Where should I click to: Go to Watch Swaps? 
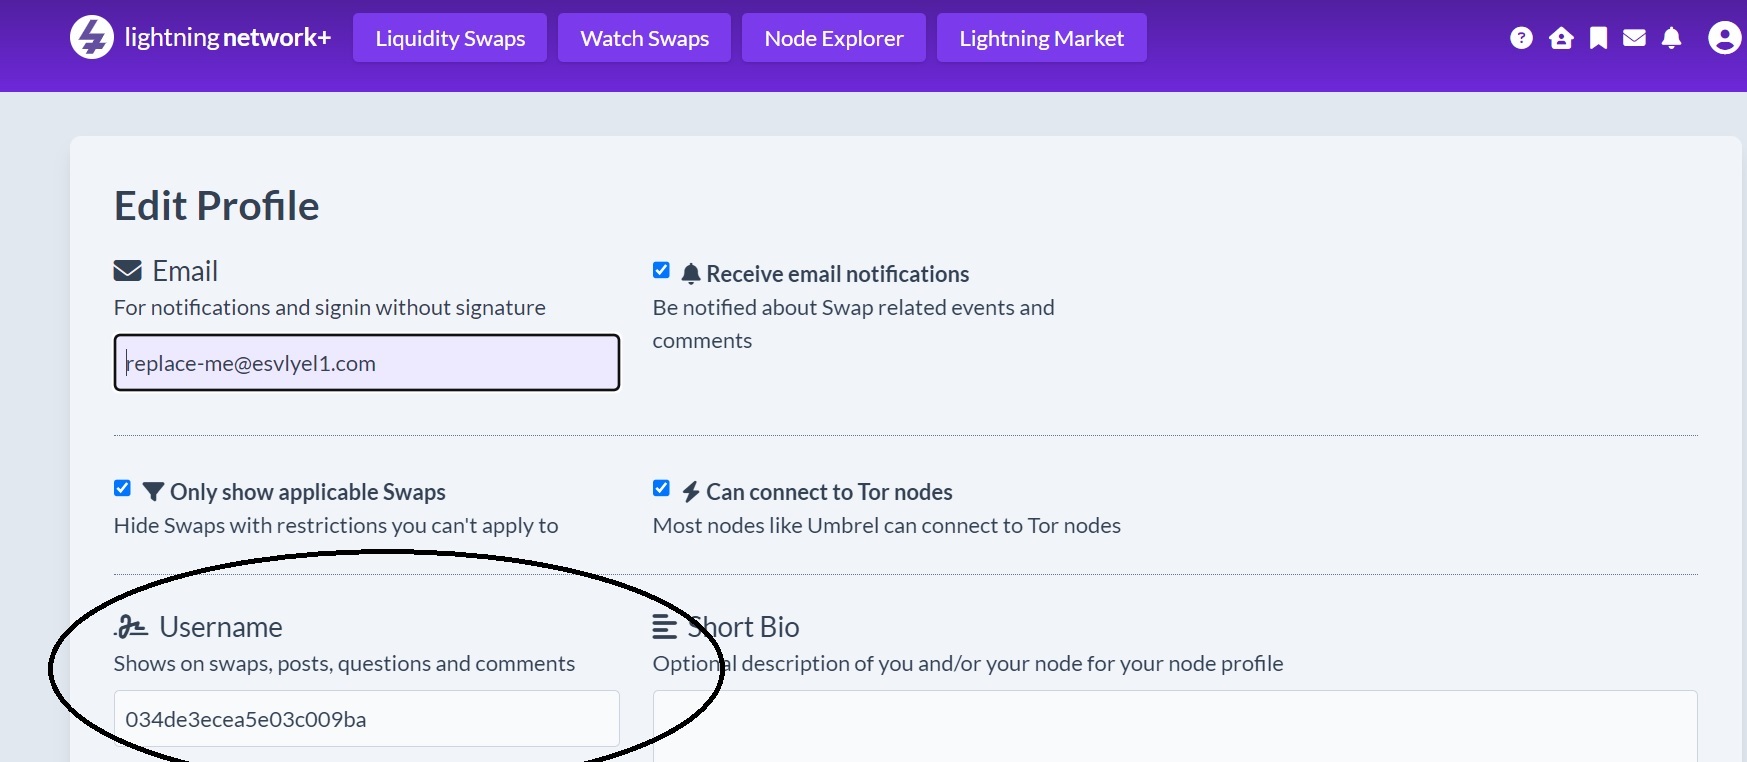tap(644, 38)
